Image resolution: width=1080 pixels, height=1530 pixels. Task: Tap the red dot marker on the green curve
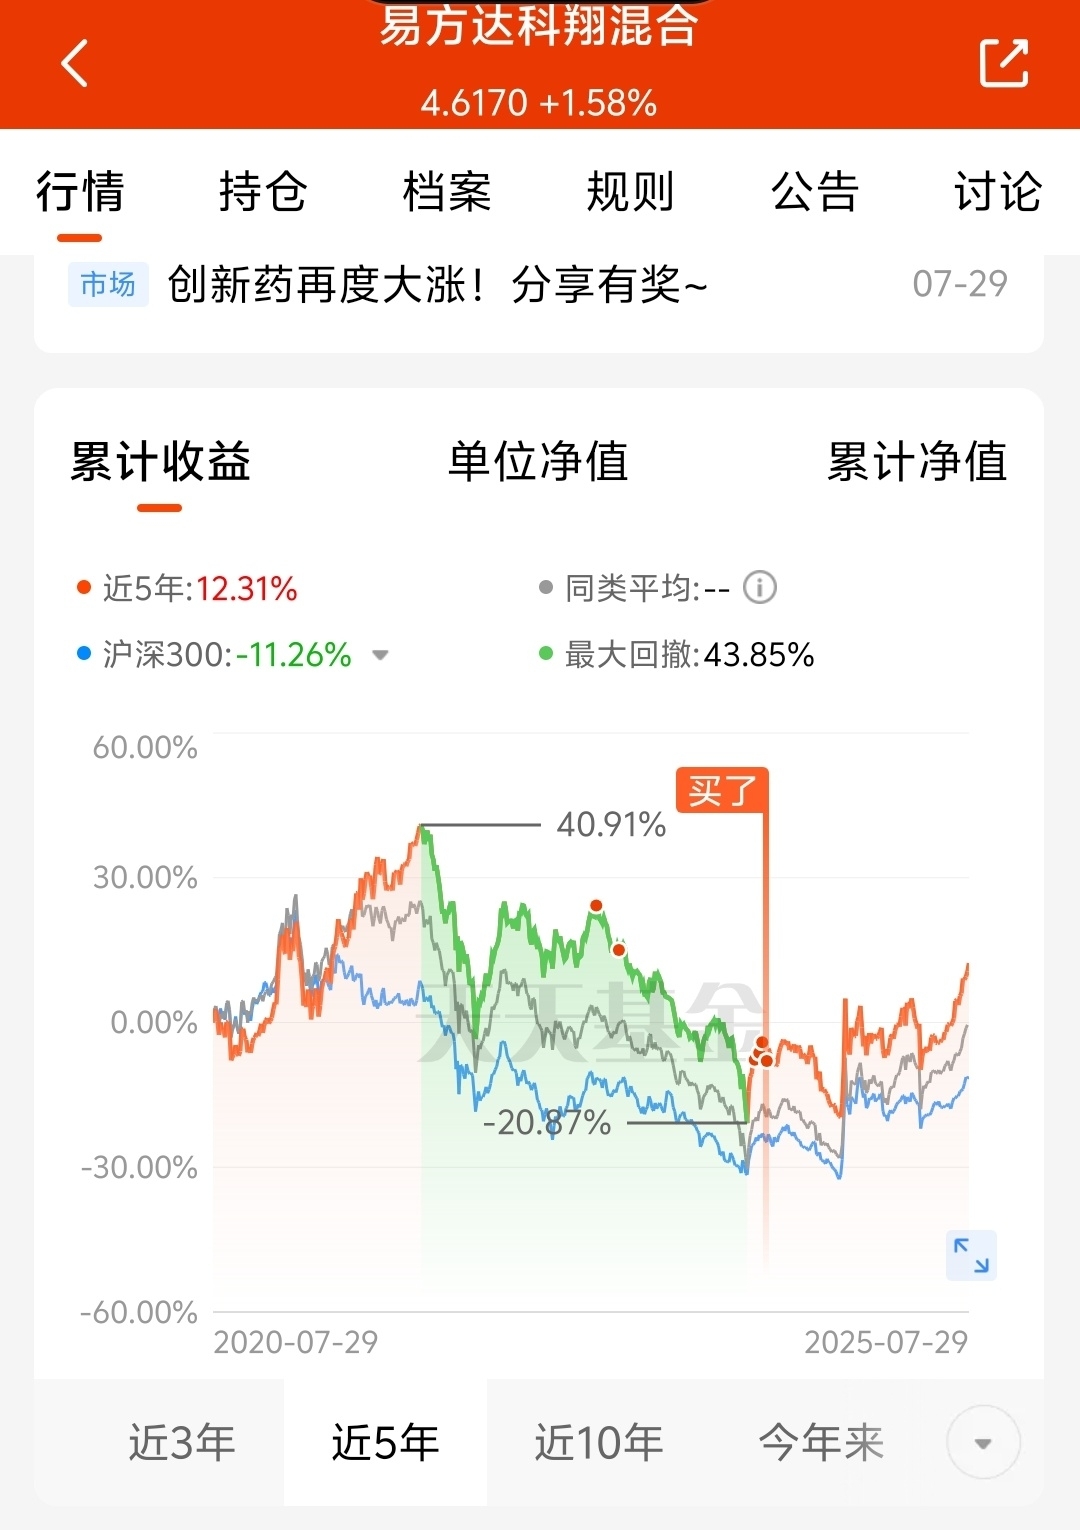596,906
